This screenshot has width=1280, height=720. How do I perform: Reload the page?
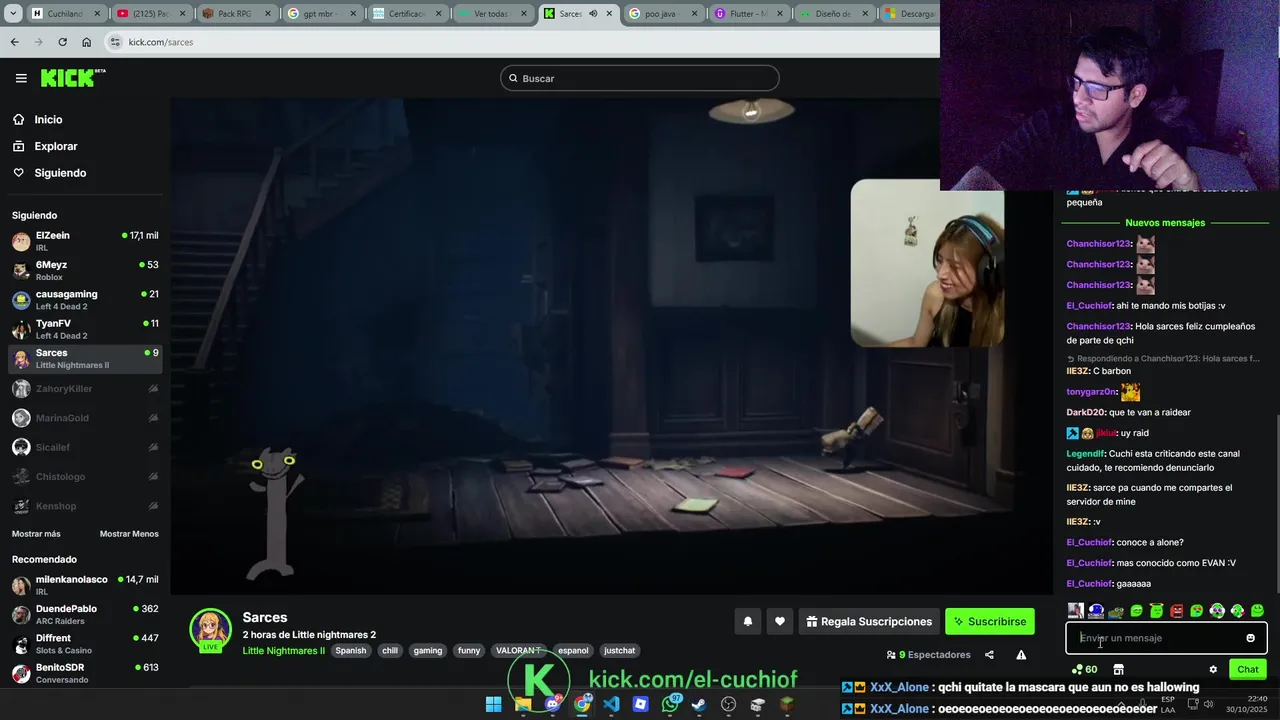pyautogui.click(x=62, y=42)
